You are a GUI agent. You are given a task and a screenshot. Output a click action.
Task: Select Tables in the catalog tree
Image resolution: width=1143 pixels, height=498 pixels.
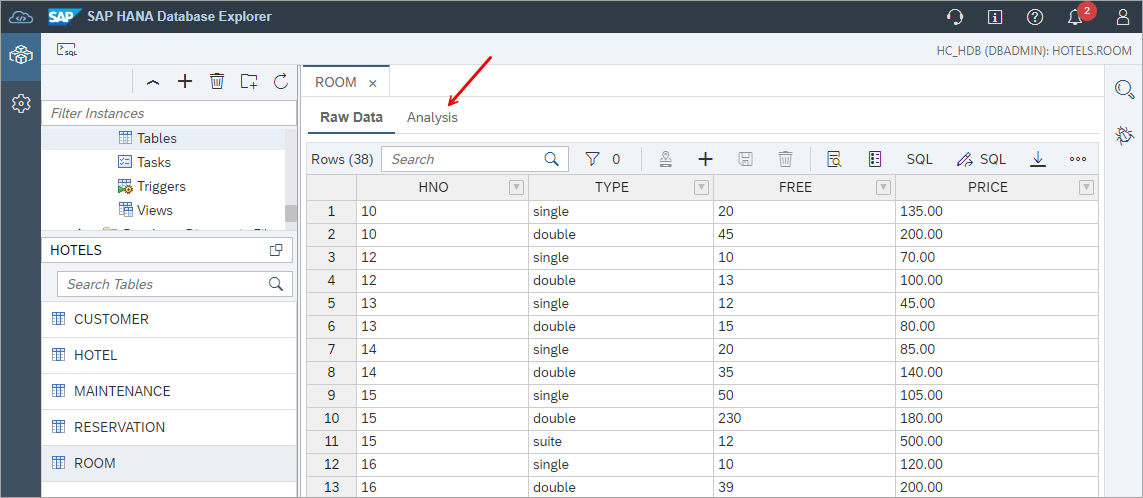click(x=157, y=138)
